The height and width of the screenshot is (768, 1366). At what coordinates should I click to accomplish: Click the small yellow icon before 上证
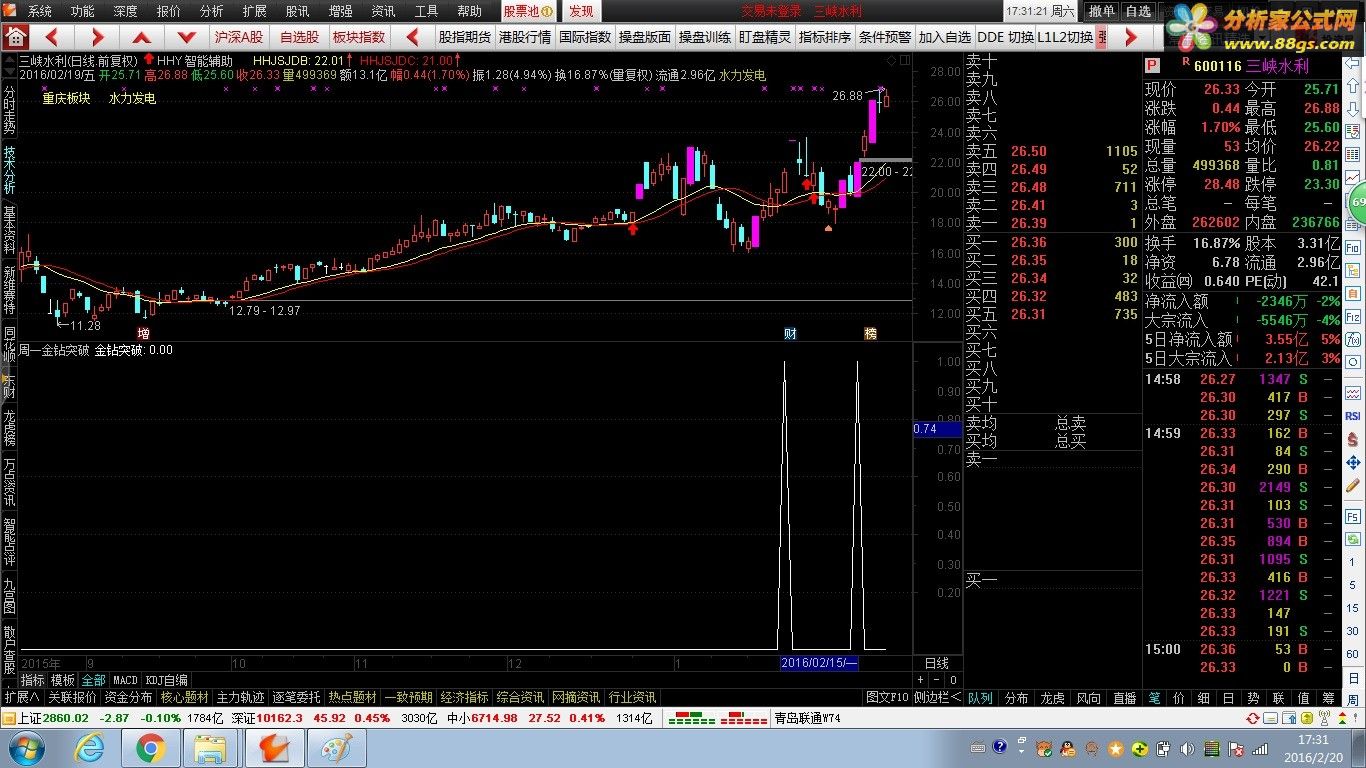click(x=9, y=717)
